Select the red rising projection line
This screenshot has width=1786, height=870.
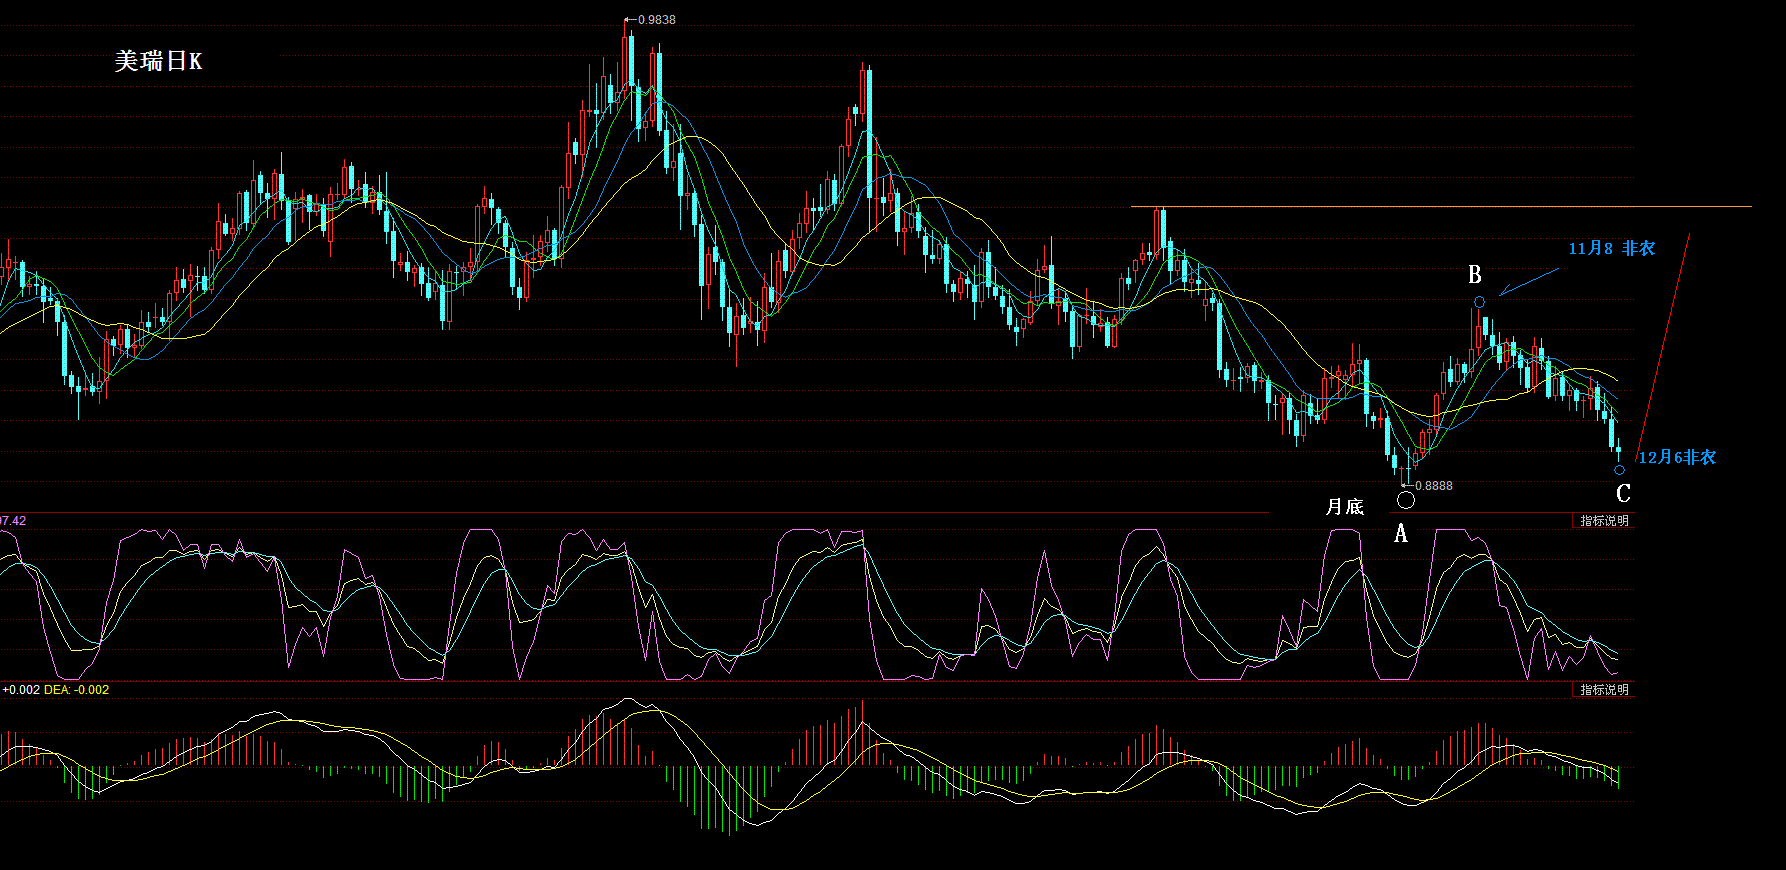(x=1662, y=348)
